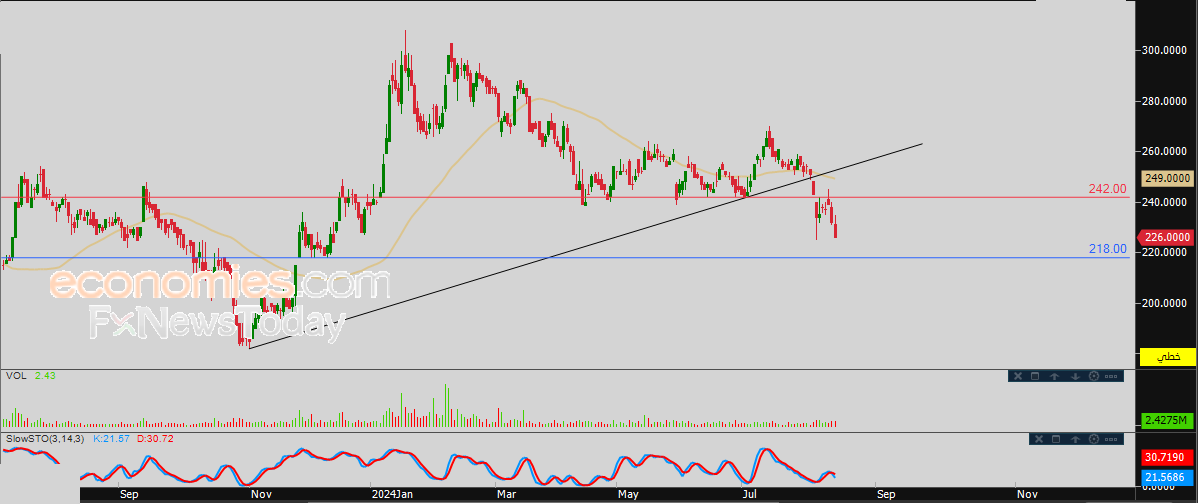Select the 249.0000 moving average price tag

coord(1167,178)
